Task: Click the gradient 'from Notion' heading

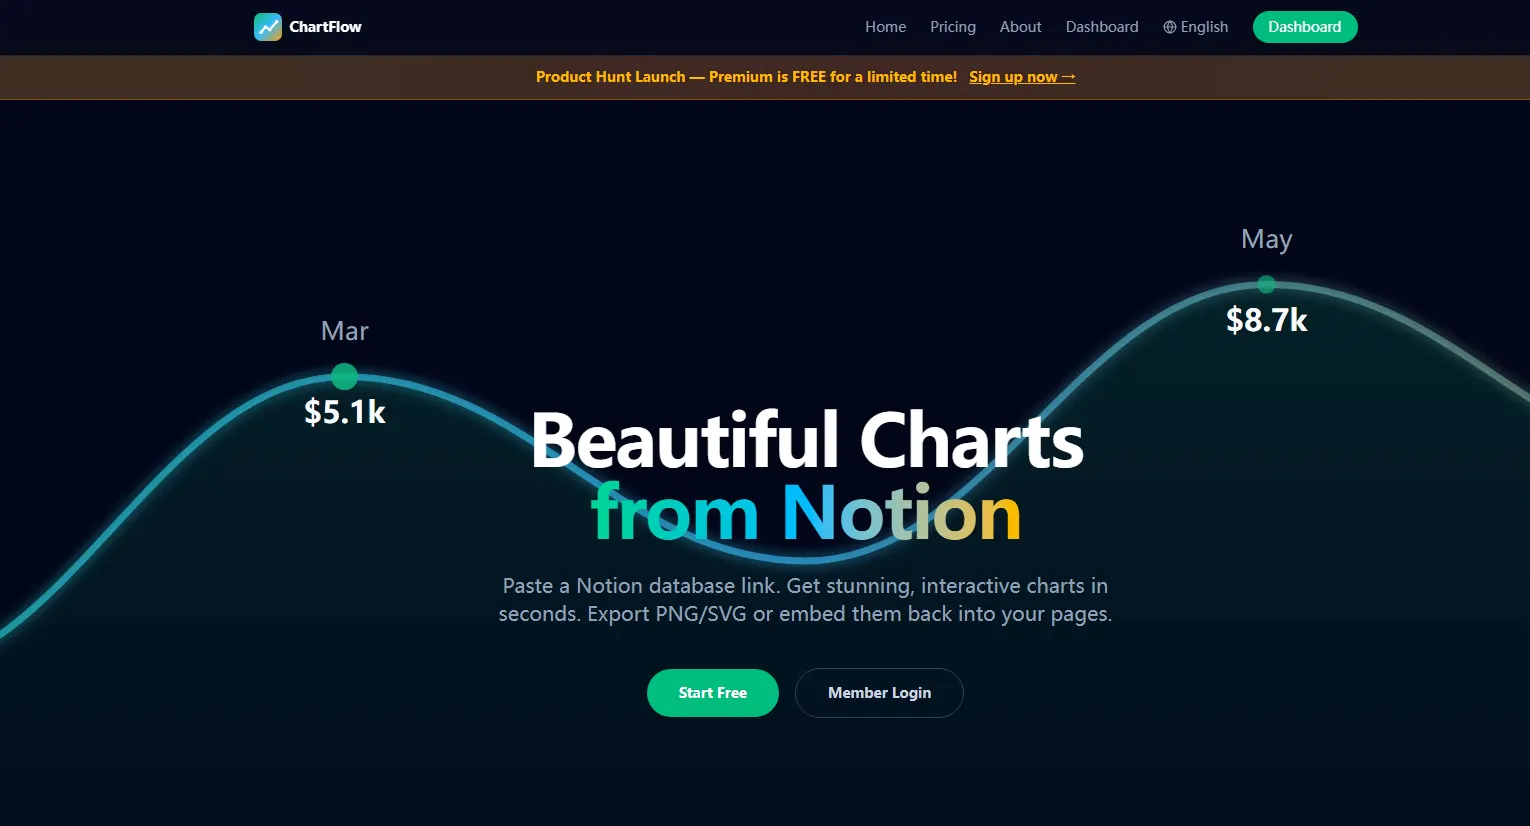Action: click(806, 514)
